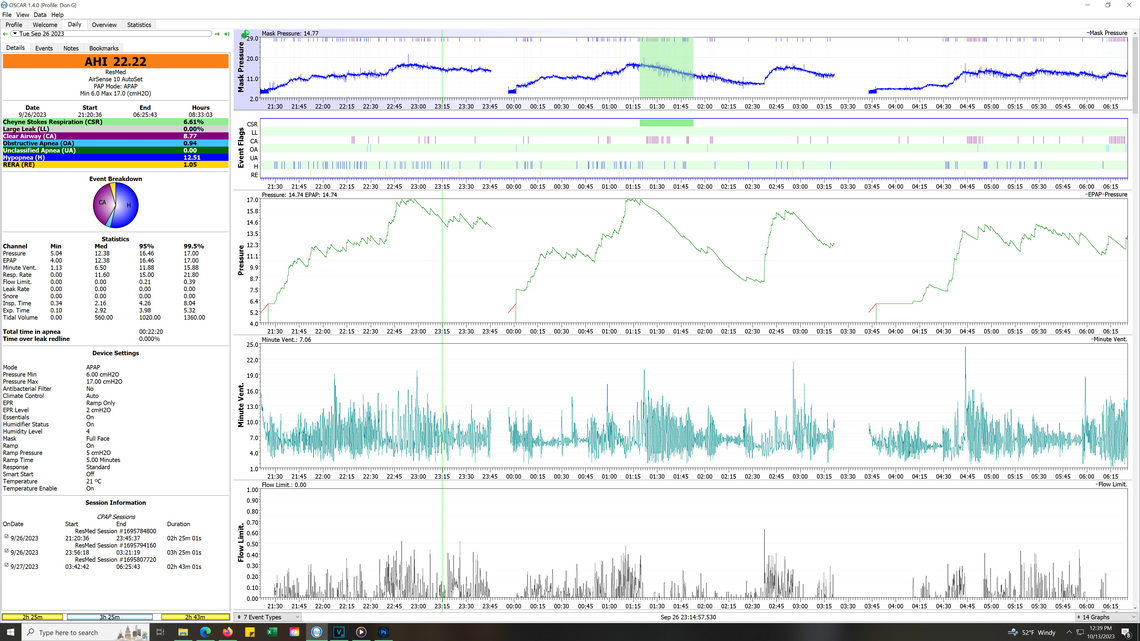The height and width of the screenshot is (641, 1140).
Task: Click the Event Flags graph title label
Action: point(241,148)
